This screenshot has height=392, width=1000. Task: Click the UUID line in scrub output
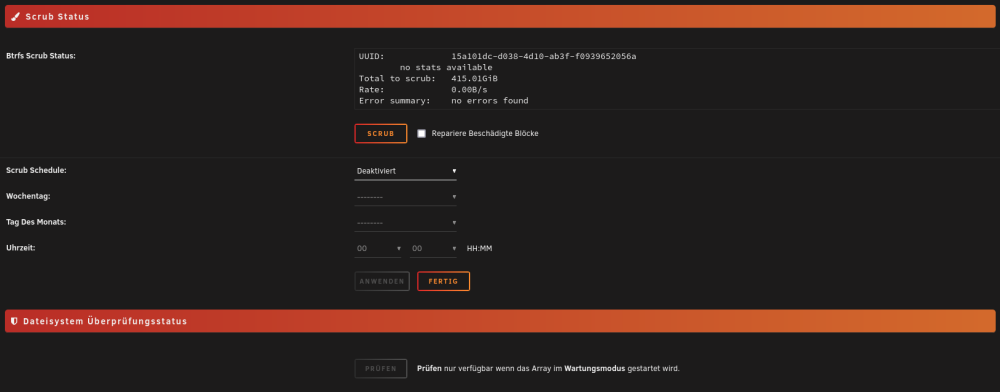(497, 56)
